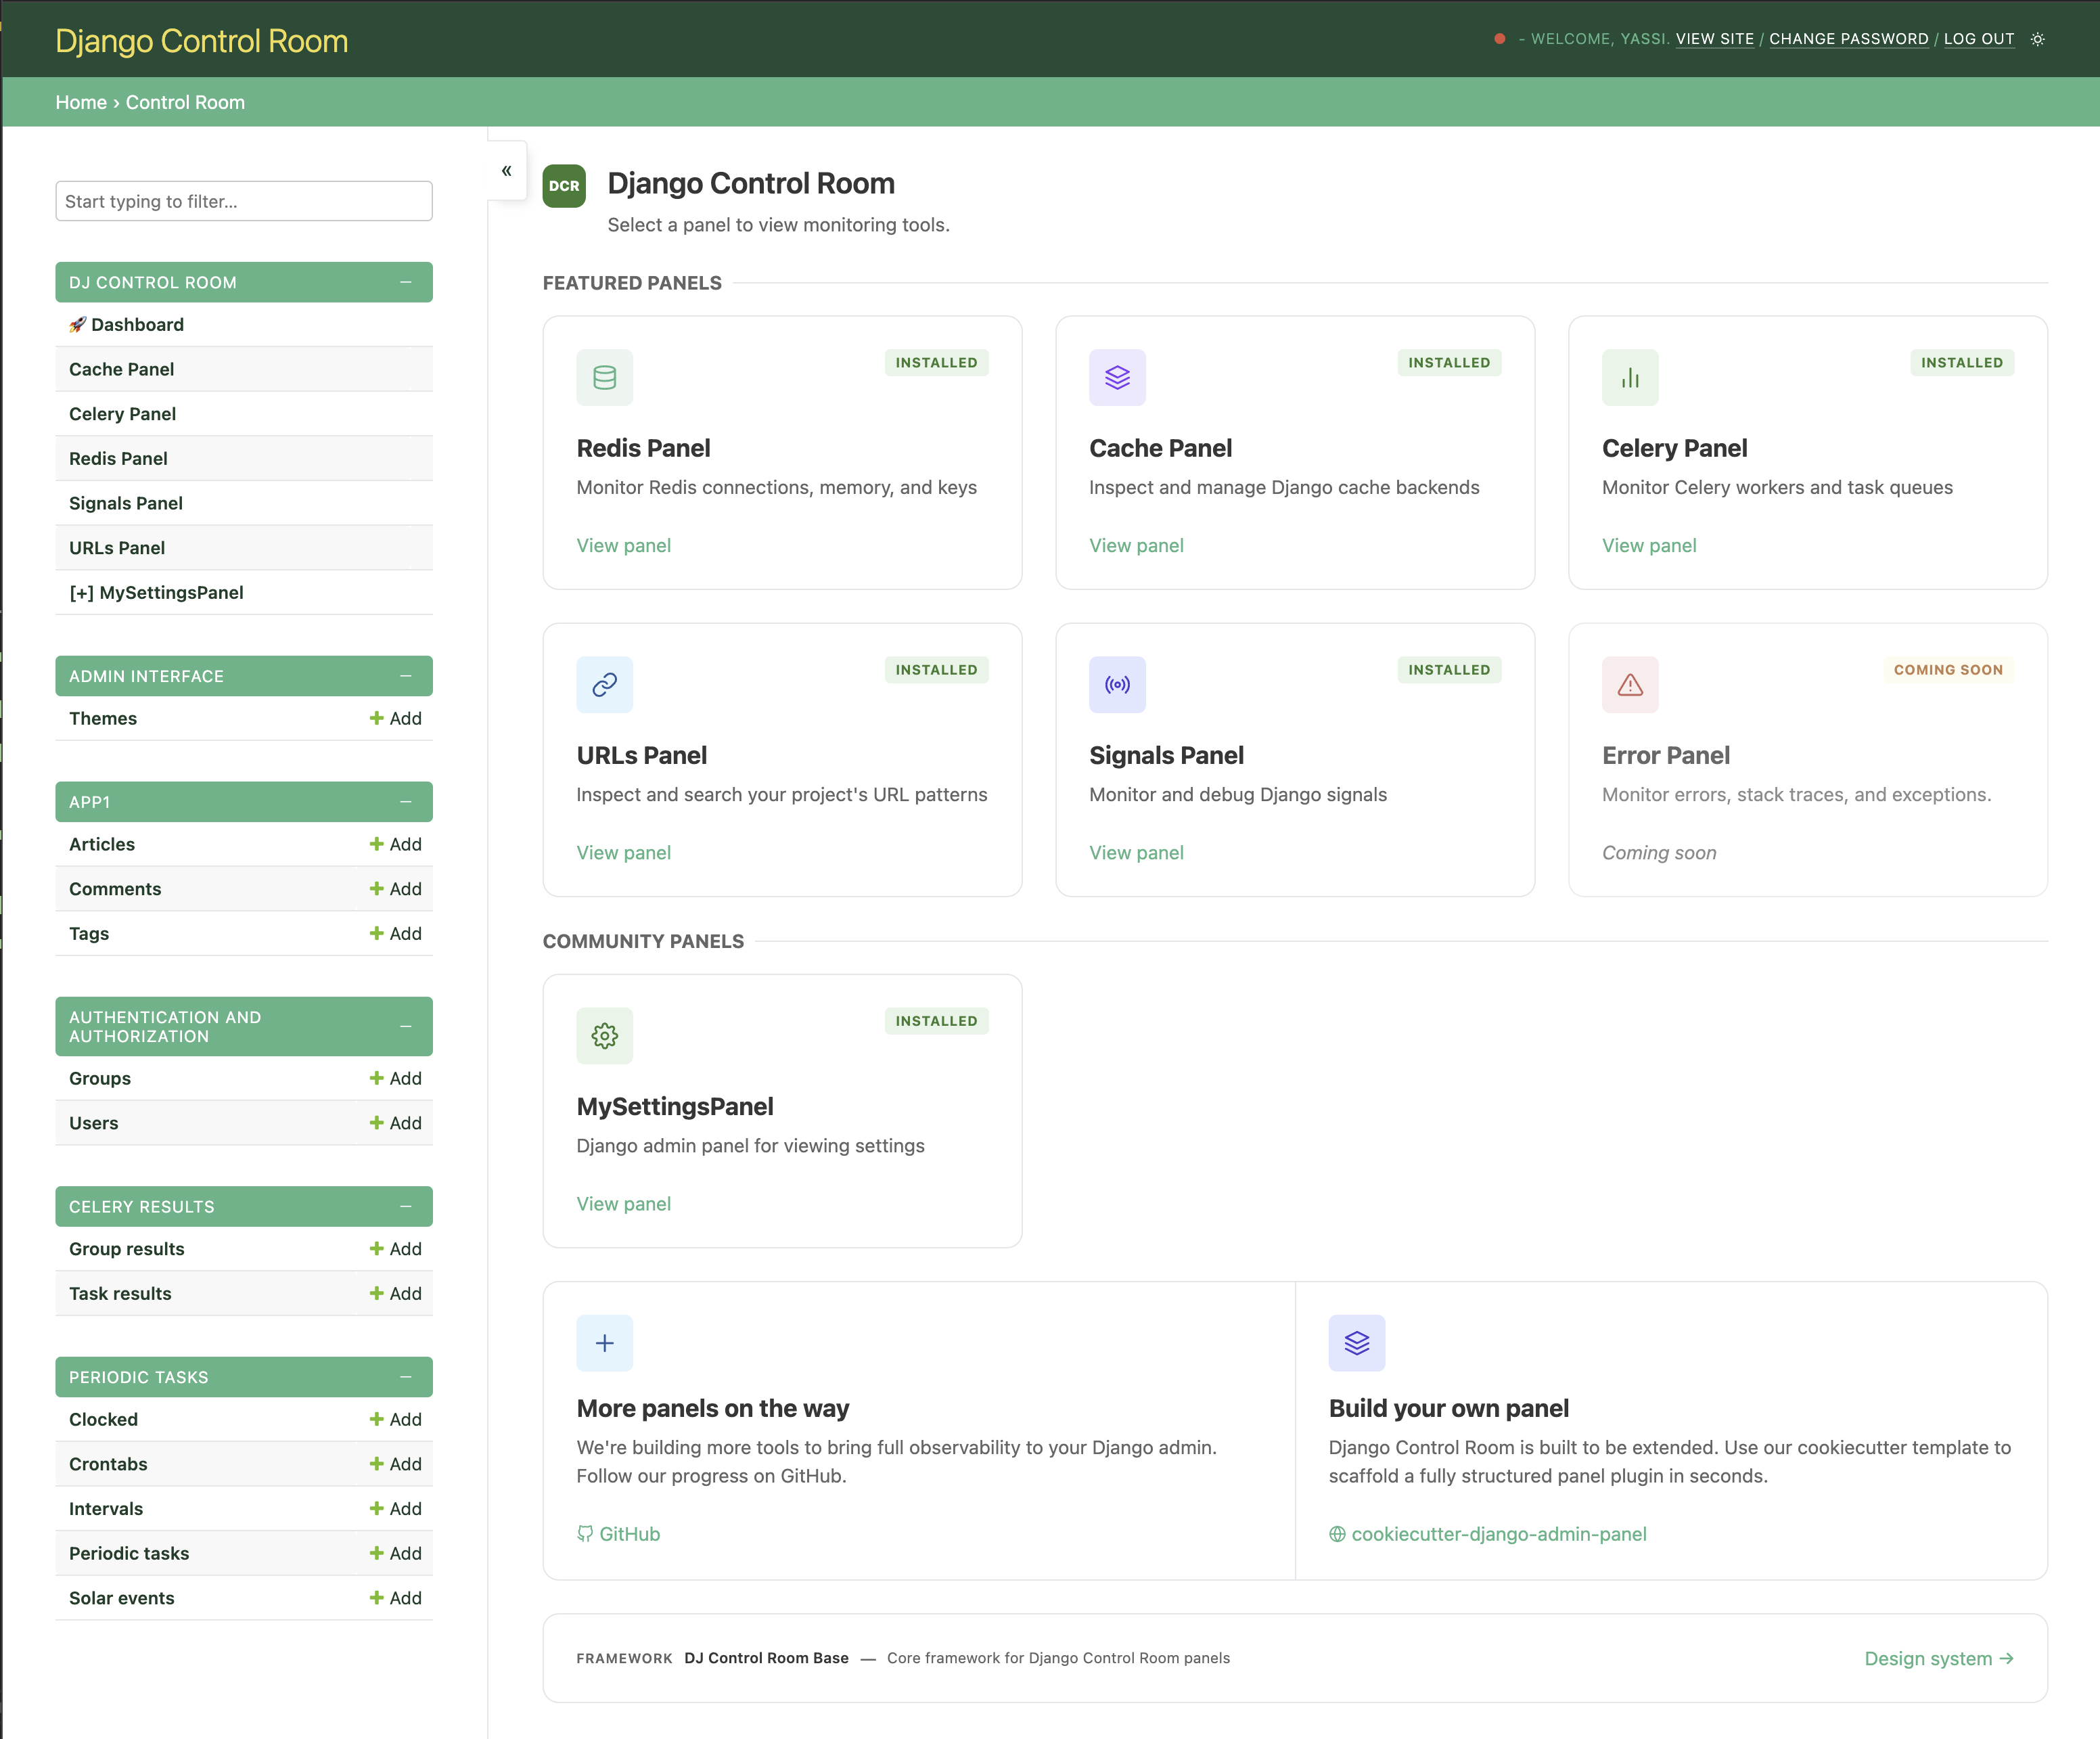
Task: Open the Design system link
Action: tap(1939, 1659)
